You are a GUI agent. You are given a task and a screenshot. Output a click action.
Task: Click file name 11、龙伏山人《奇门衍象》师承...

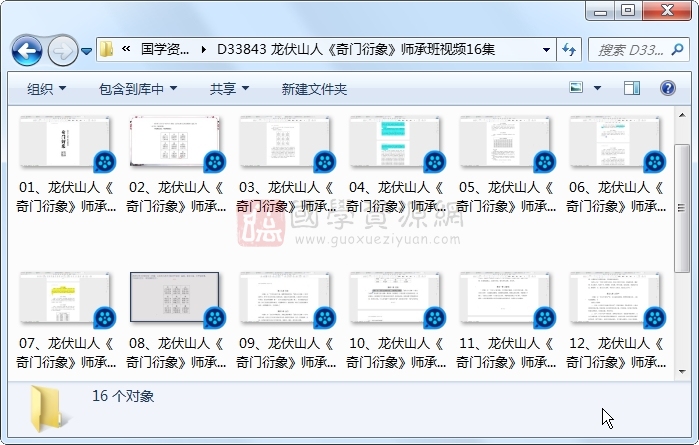point(506,352)
